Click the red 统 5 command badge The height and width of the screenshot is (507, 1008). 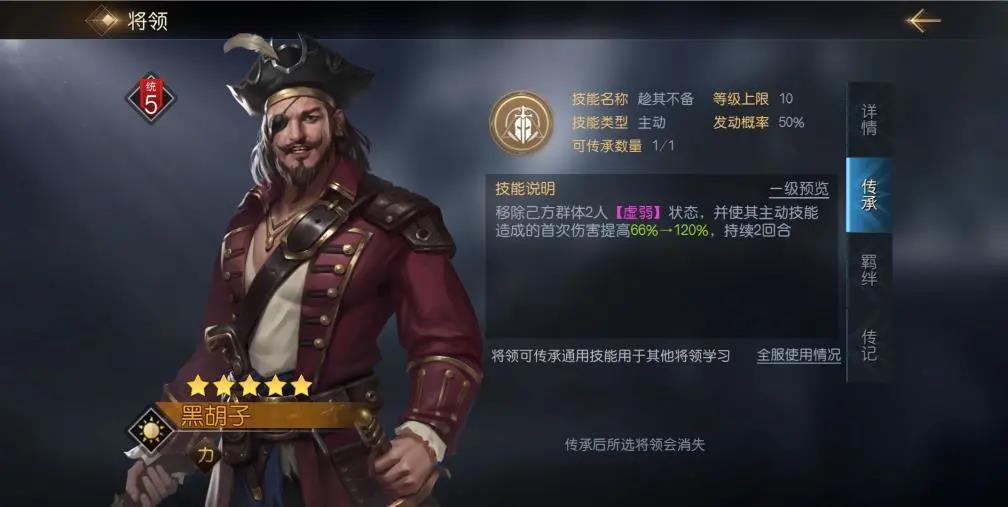click(x=150, y=98)
